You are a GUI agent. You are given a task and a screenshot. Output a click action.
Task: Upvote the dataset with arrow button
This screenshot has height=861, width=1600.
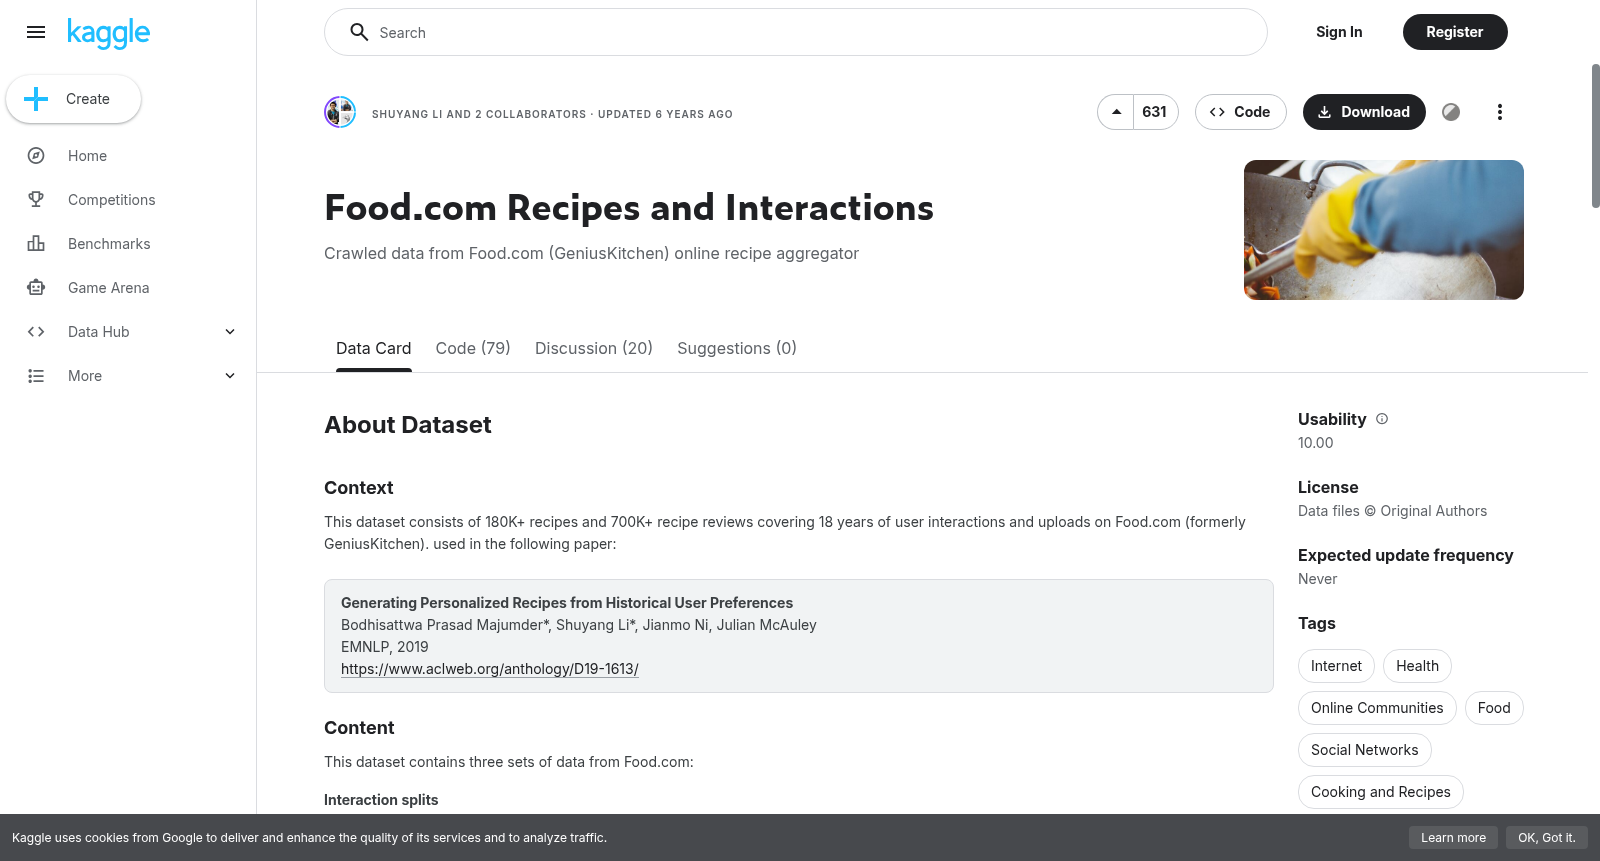1116,112
